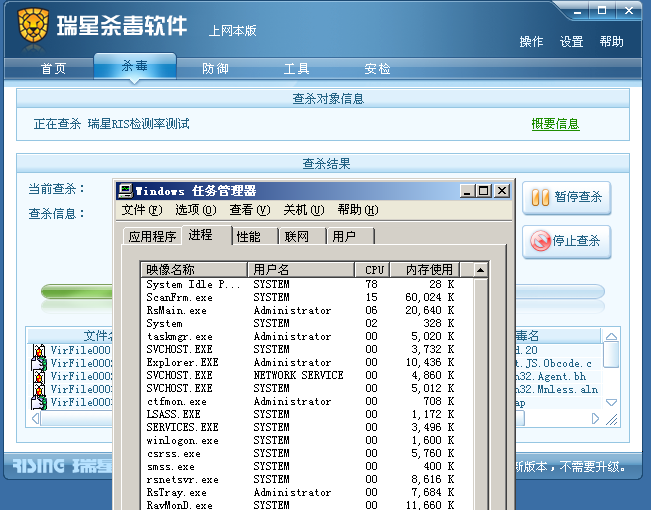Image resolution: width=651 pixels, height=510 pixels.
Task: Select RsTray.exe process row
Action: [x=307, y=492]
